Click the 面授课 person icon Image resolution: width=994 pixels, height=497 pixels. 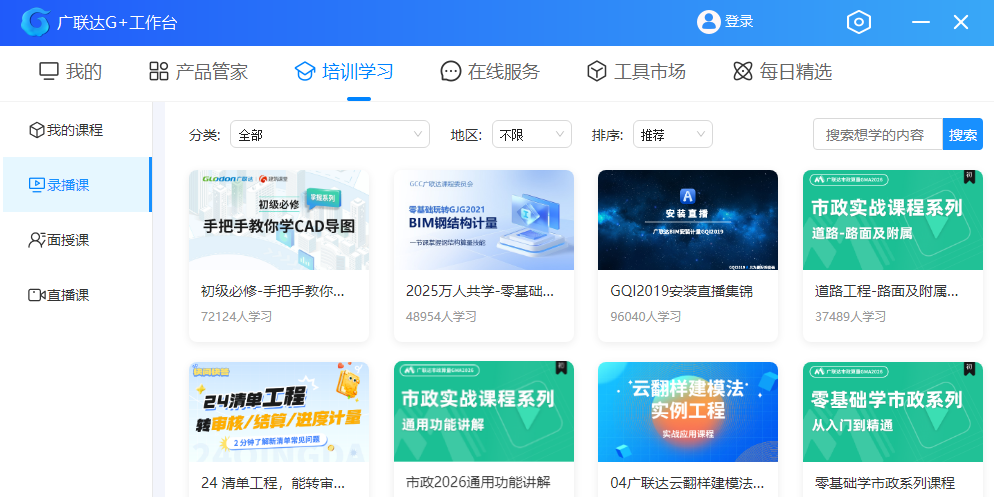point(36,240)
